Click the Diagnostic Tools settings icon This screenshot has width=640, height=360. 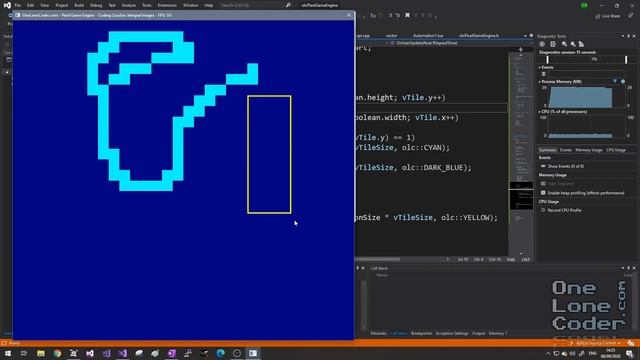point(542,44)
